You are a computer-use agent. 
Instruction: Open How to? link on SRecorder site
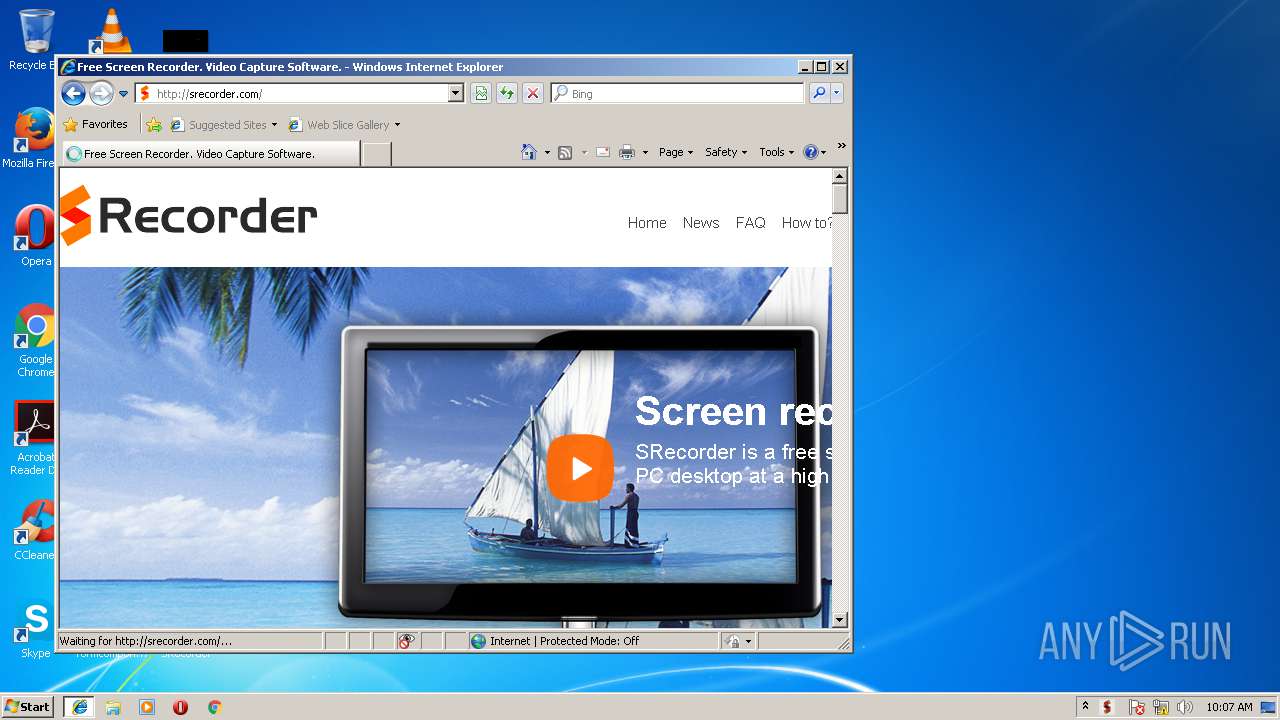[x=806, y=223]
